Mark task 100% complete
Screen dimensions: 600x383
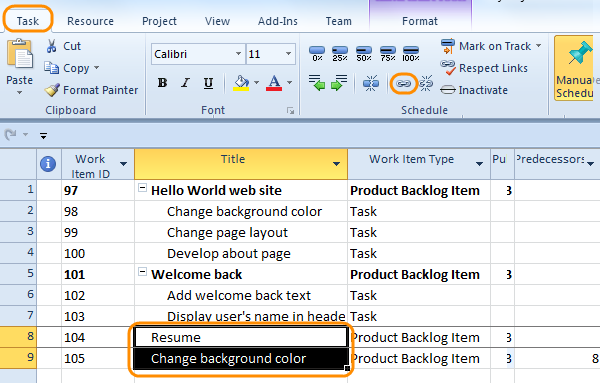pos(411,54)
